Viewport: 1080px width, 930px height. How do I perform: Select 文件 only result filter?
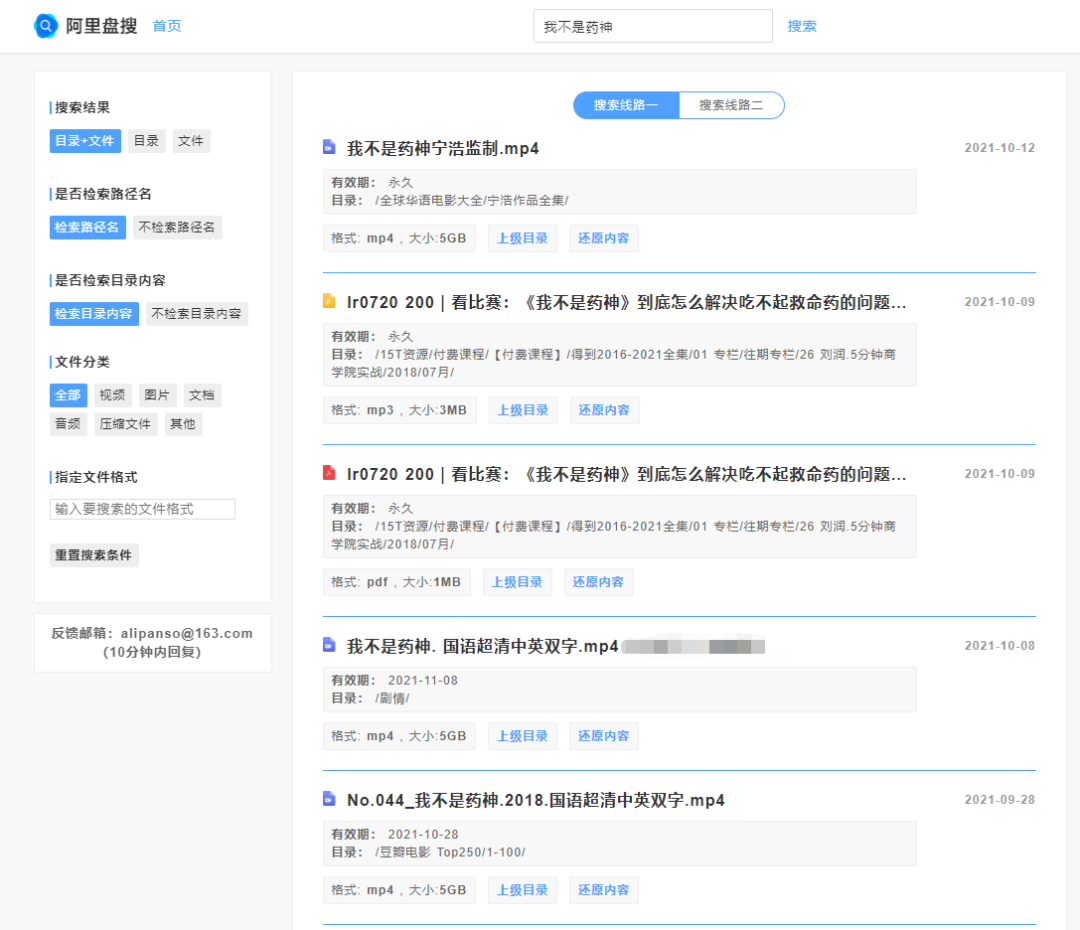coord(191,141)
